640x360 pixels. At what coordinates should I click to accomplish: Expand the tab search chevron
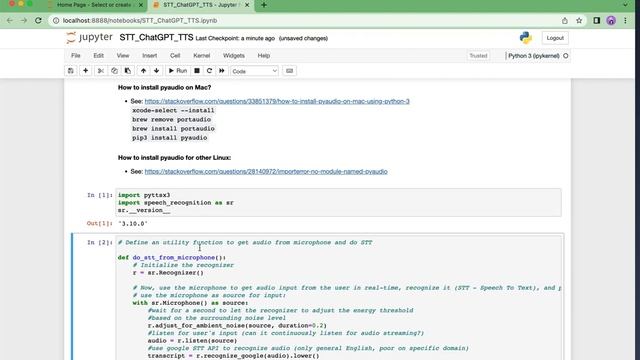point(625,5)
